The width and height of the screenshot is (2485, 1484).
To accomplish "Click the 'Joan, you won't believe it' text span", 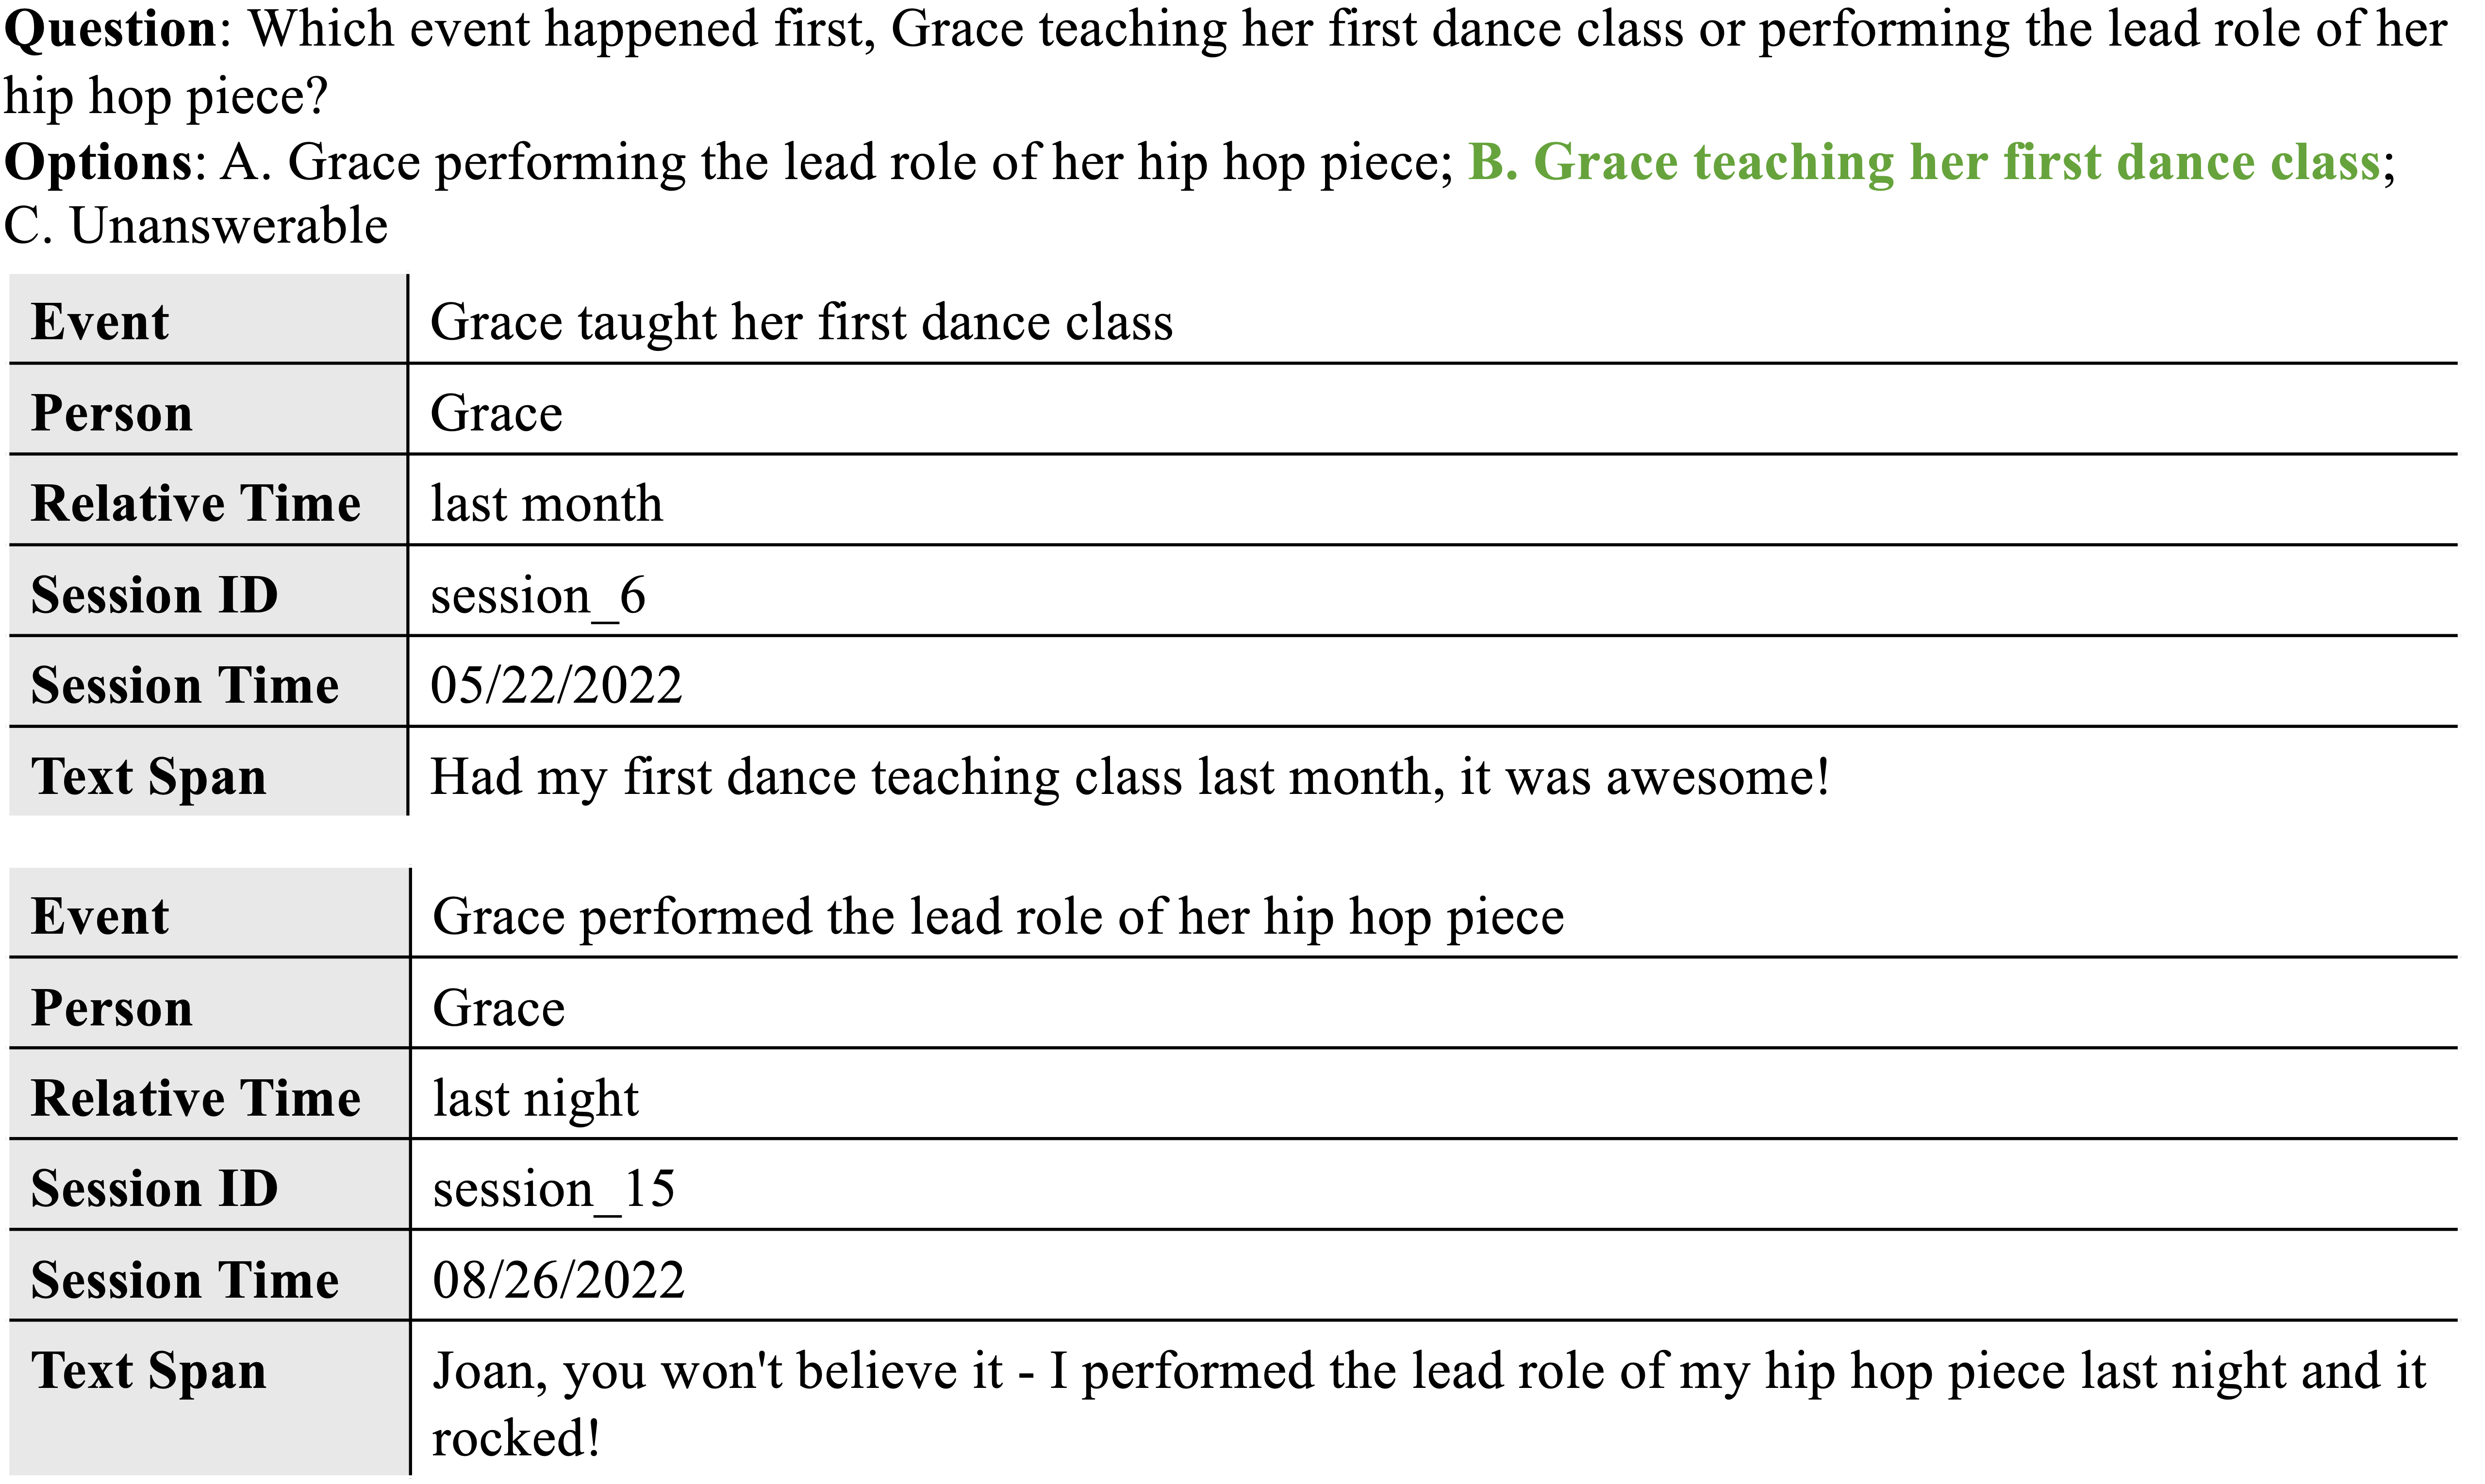I will point(1428,1372).
